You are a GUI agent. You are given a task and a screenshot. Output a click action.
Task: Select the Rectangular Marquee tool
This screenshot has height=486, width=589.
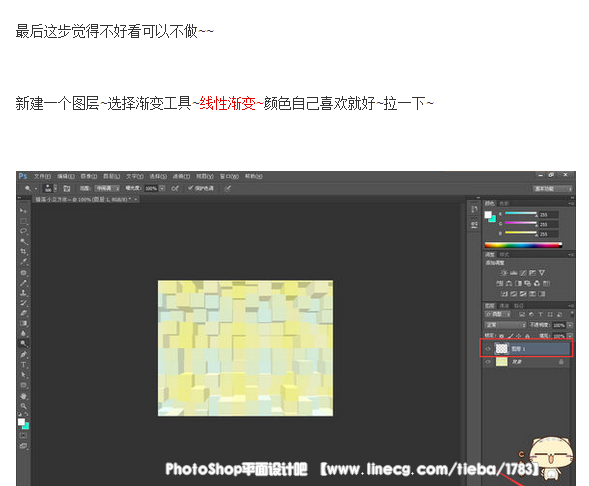tap(23, 221)
